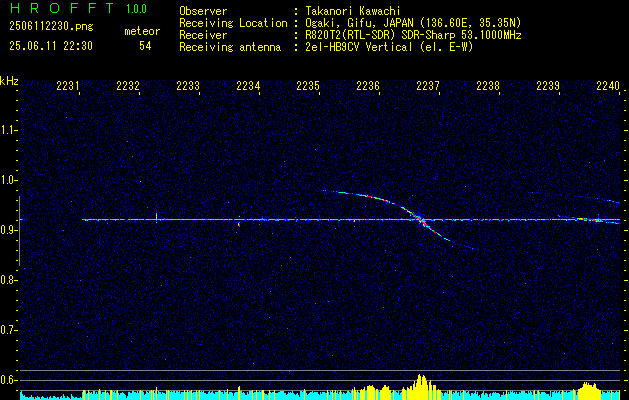Image resolution: width=629 pixels, height=400 pixels.
Task: Click the Observer label
Action: click(203, 11)
